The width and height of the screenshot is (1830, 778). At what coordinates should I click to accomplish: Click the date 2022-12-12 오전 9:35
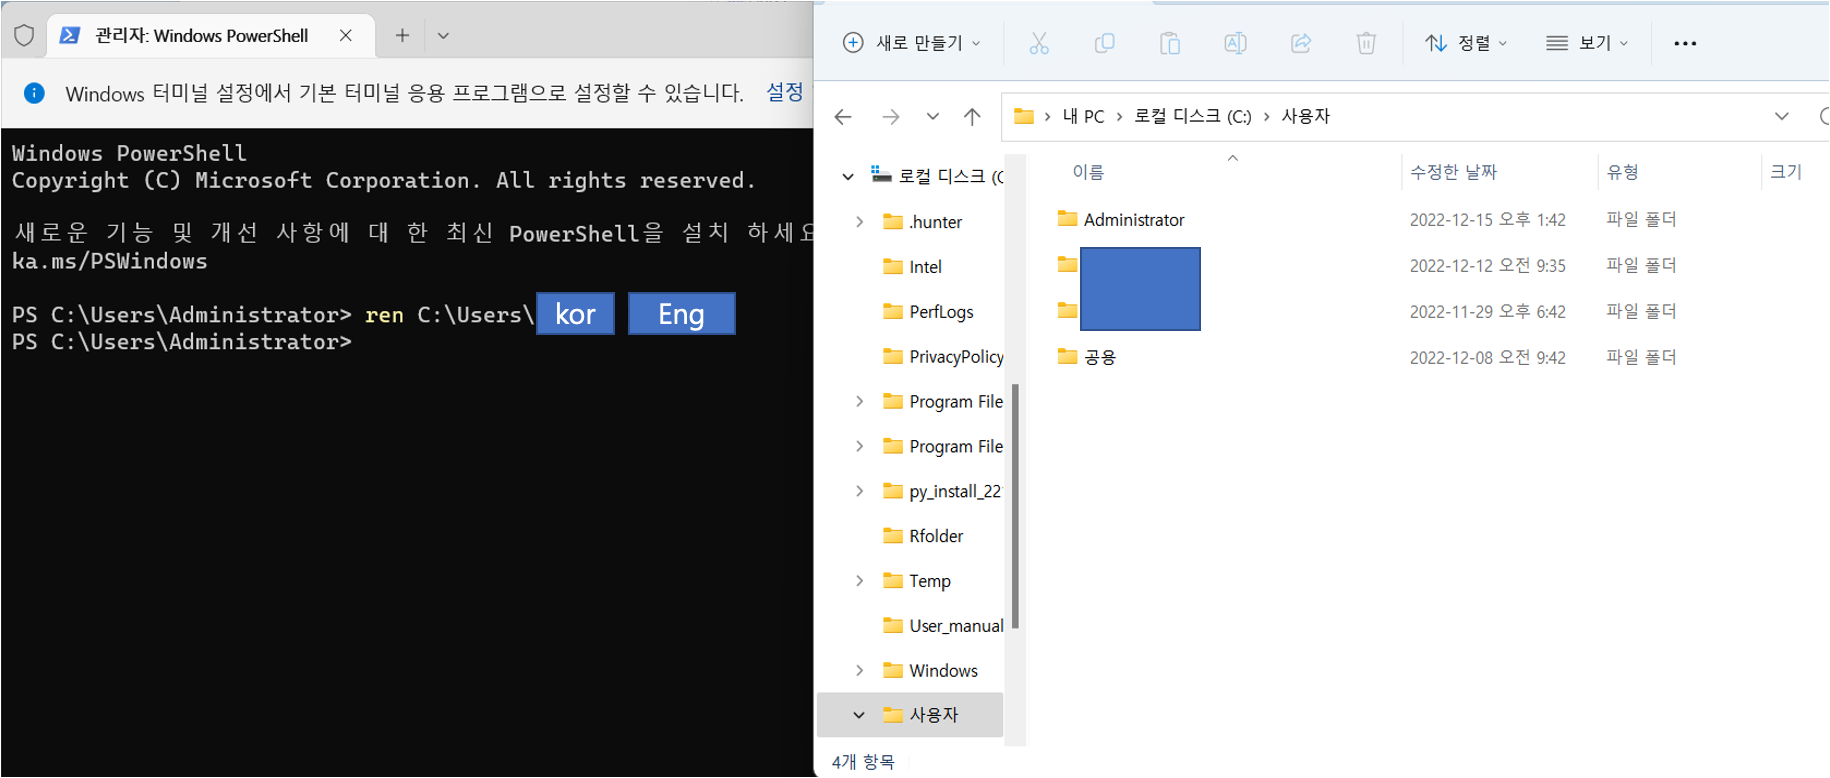(1487, 265)
